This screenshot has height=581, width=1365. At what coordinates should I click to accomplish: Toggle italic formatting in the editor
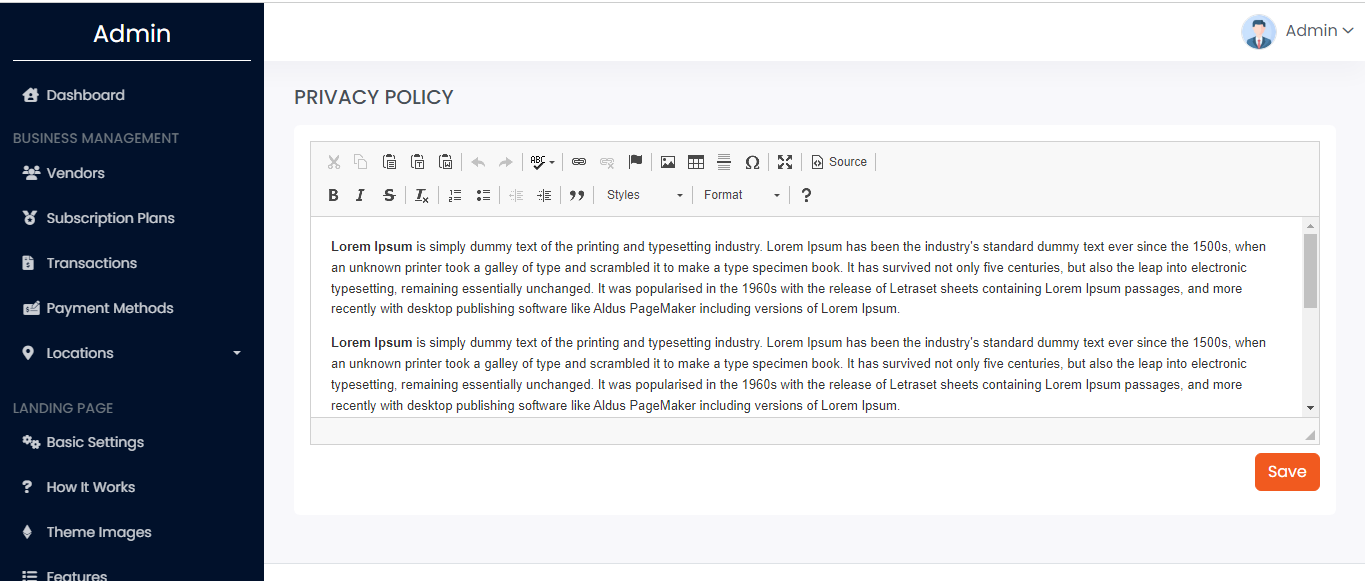[x=360, y=195]
